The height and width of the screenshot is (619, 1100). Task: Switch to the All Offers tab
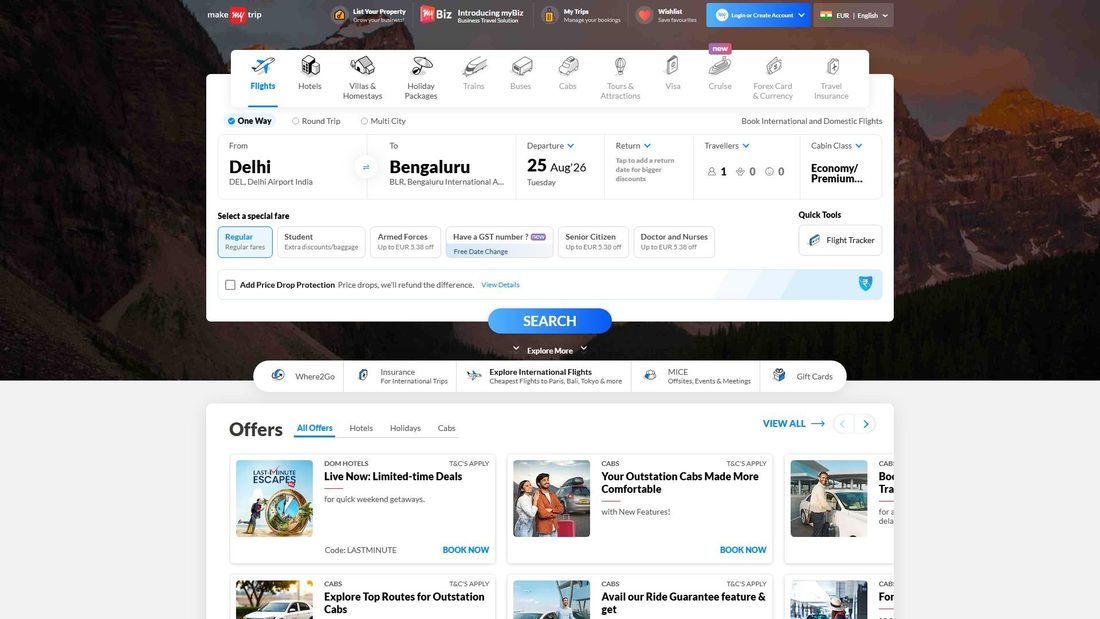[x=314, y=428]
